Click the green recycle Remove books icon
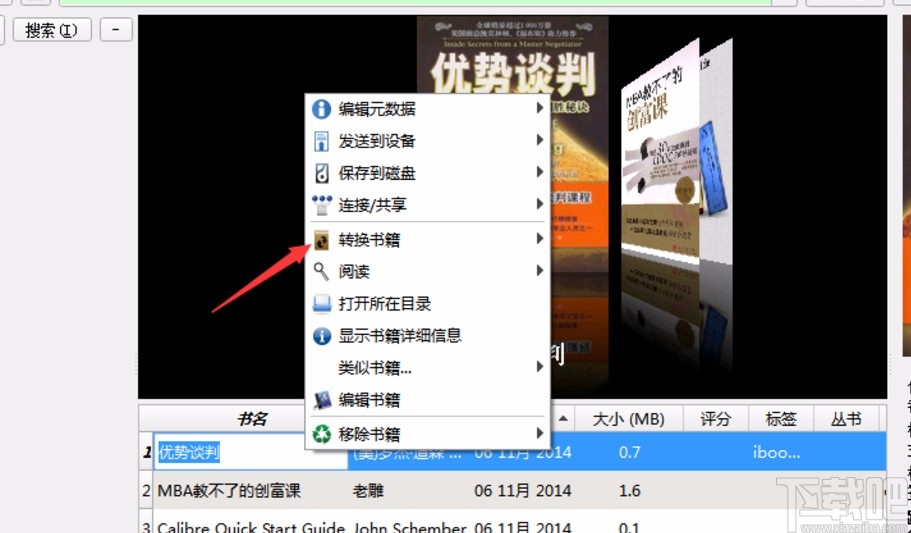Viewport: 911px width, 533px height. [321, 434]
